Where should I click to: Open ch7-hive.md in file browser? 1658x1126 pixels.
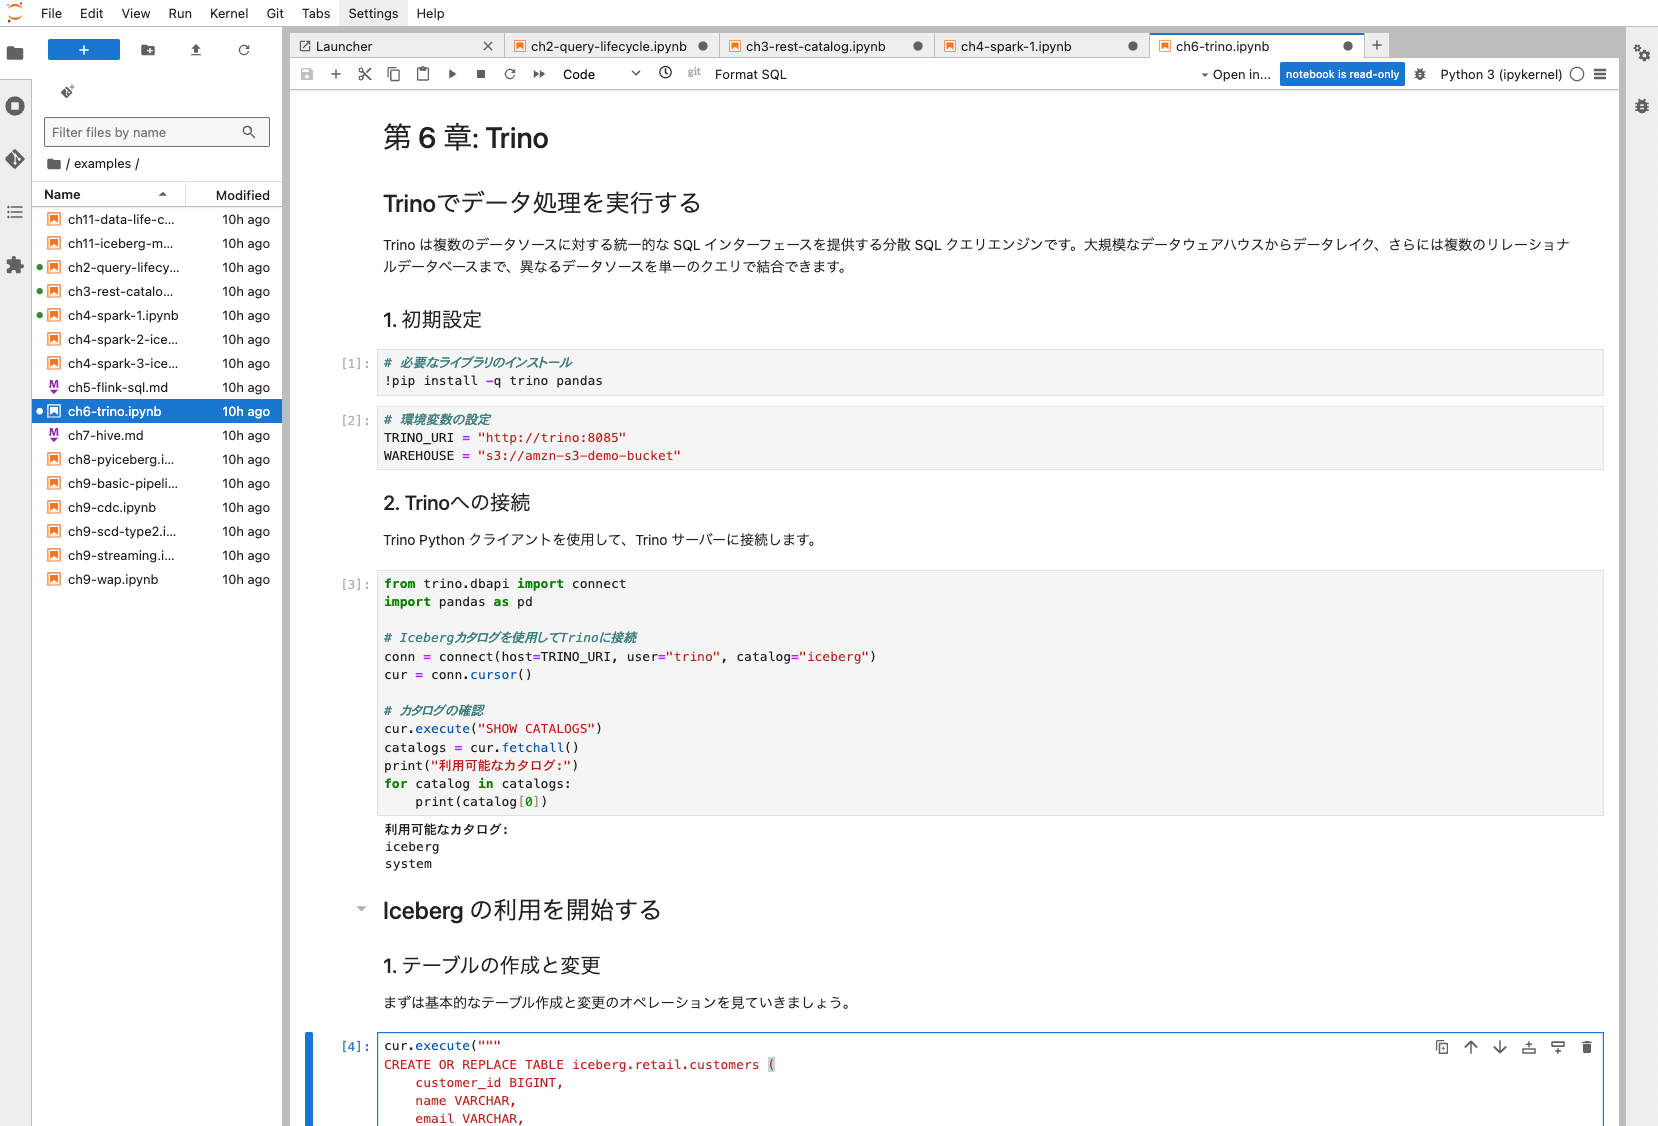click(106, 435)
